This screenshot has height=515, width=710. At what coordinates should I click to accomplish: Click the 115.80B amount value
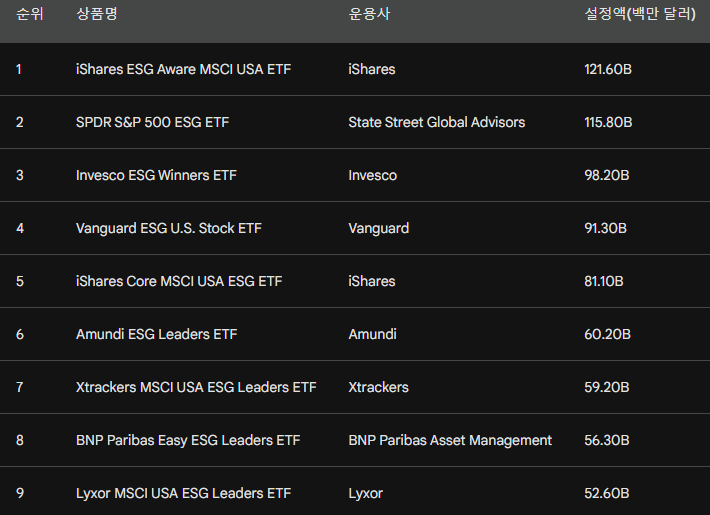608,122
